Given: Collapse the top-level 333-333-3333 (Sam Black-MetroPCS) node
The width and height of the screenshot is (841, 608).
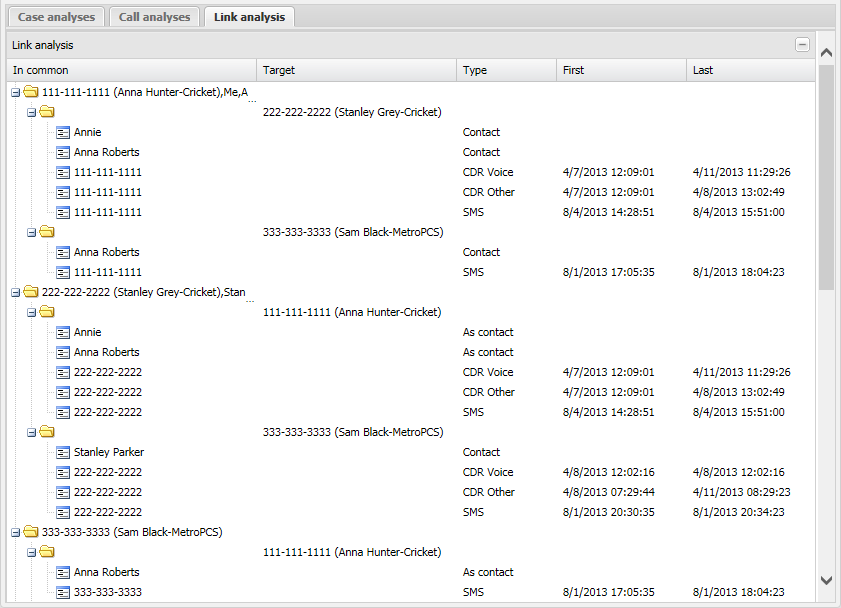Looking at the screenshot, I should [x=16, y=532].
